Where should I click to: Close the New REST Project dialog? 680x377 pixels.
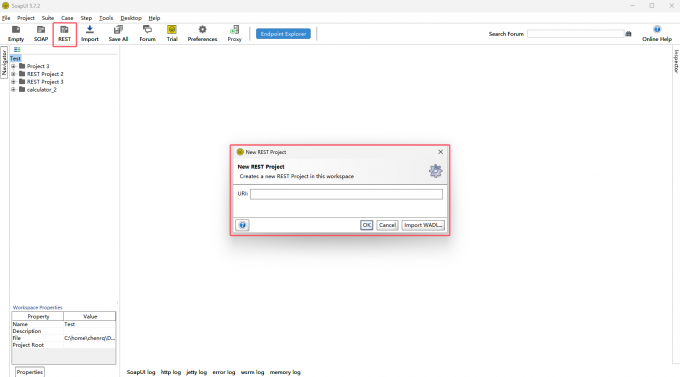point(441,152)
